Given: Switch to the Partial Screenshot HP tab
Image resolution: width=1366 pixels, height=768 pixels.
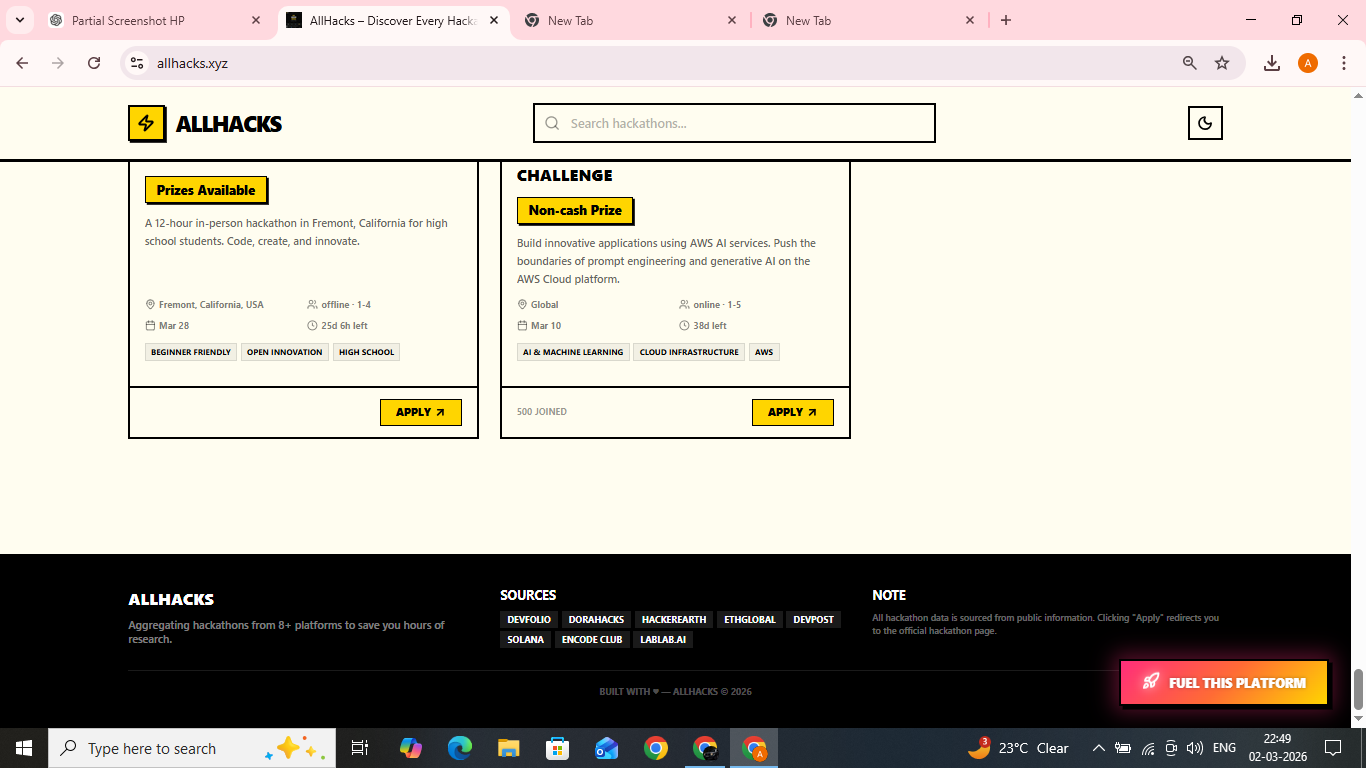Looking at the screenshot, I should [150, 20].
